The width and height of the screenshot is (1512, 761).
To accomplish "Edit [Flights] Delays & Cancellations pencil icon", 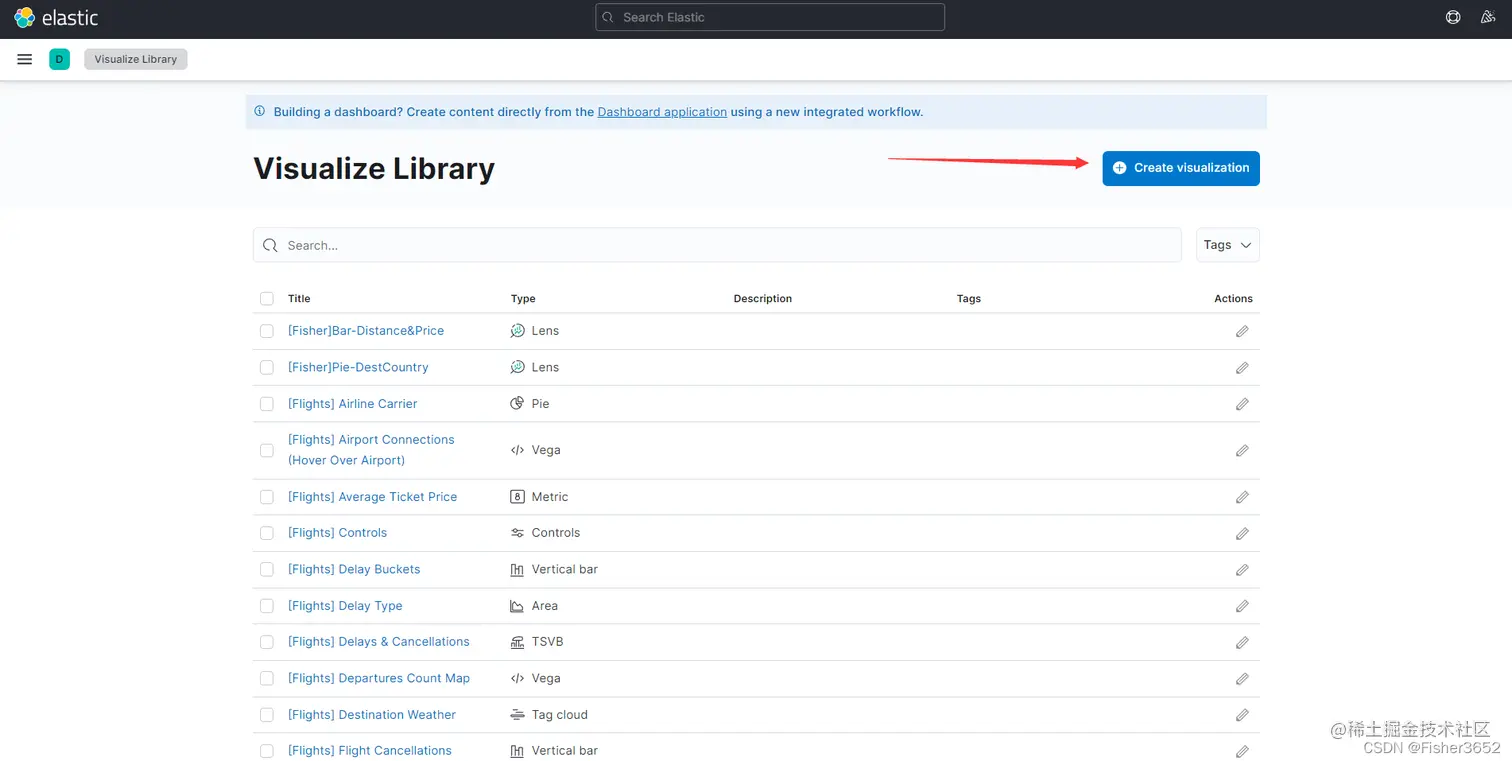I will (x=1242, y=643).
